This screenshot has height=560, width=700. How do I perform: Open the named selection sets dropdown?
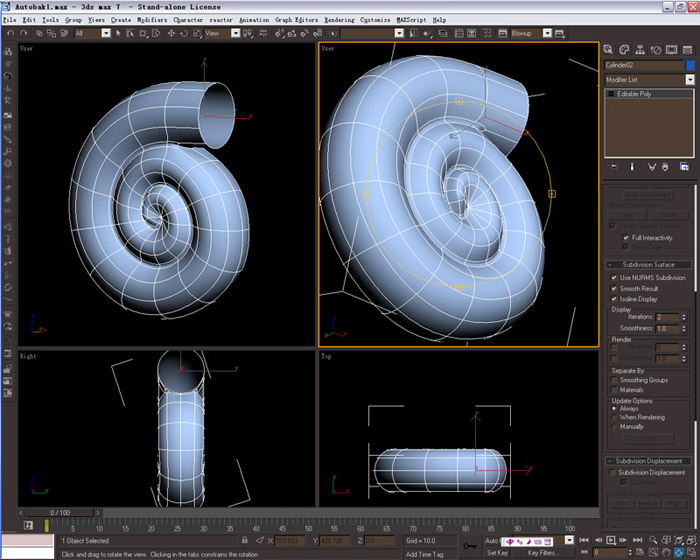point(399,33)
